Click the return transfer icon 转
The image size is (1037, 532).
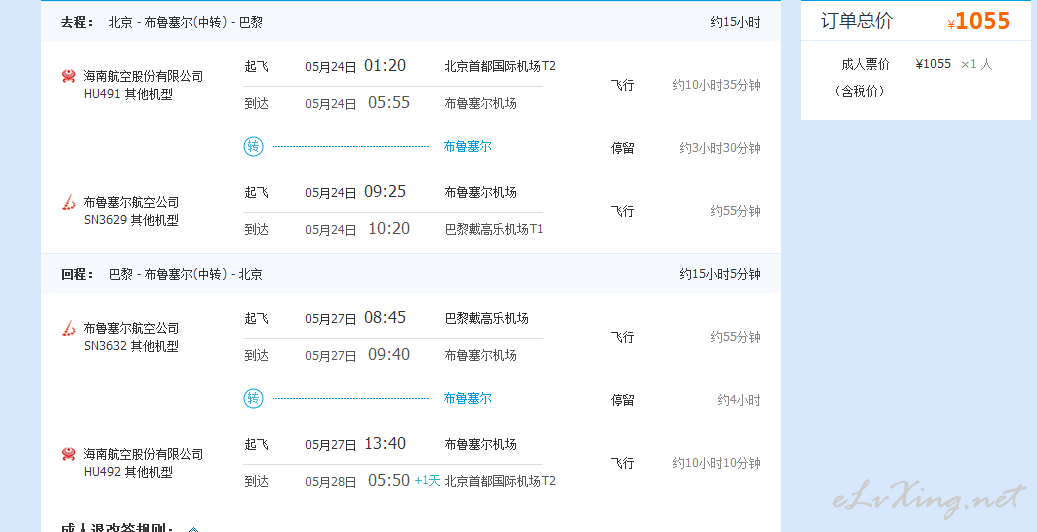point(253,398)
